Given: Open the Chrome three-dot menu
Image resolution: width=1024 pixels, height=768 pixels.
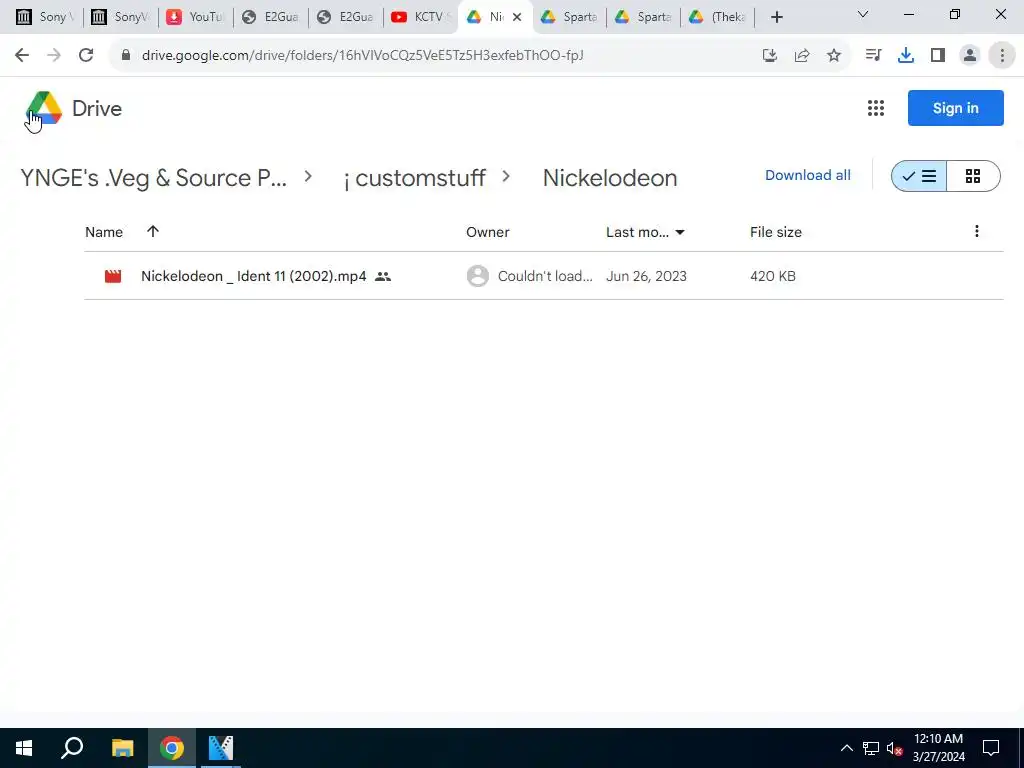Looking at the screenshot, I should tap(1002, 56).
